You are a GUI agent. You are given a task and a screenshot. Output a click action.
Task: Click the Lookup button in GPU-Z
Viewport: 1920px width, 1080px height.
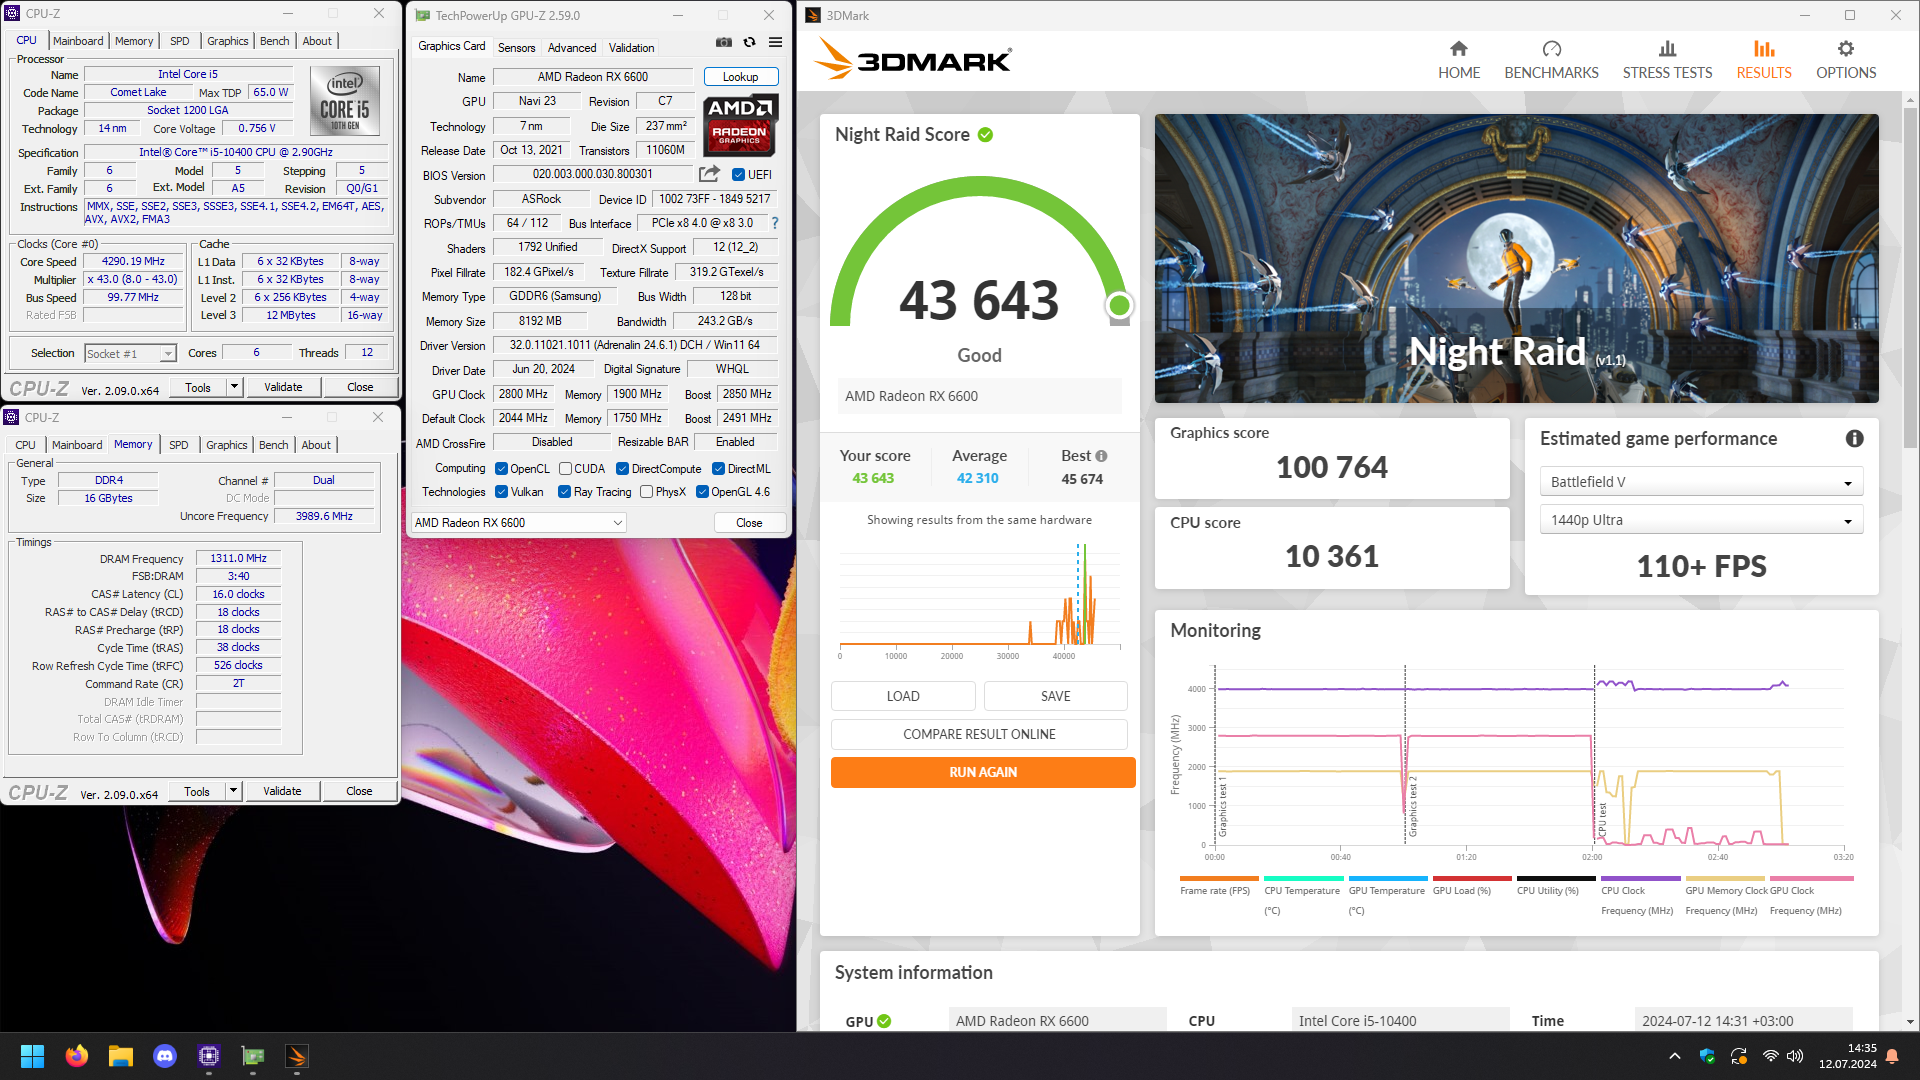tap(740, 77)
